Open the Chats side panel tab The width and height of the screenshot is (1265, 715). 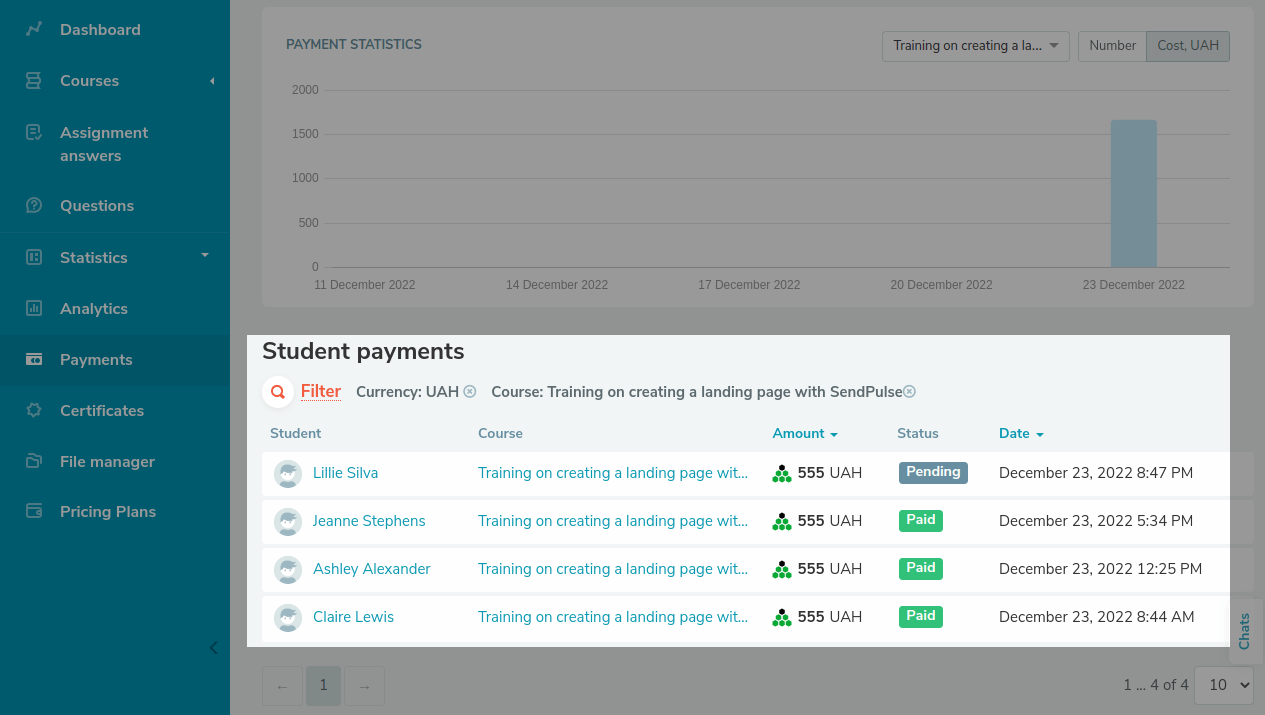[1244, 632]
